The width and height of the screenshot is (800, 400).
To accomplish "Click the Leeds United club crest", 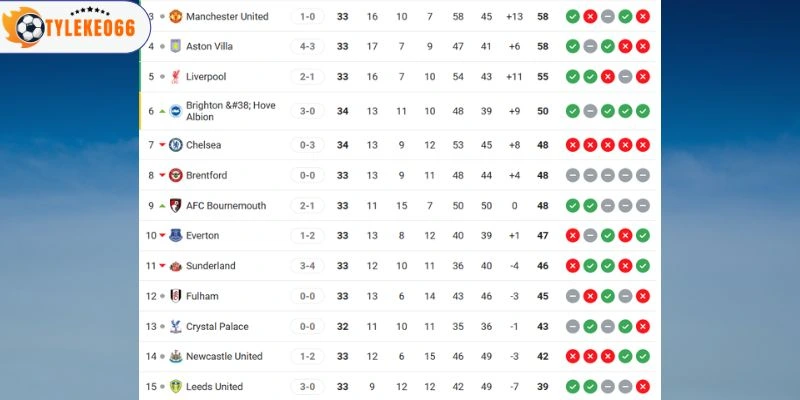I will tap(176, 387).
